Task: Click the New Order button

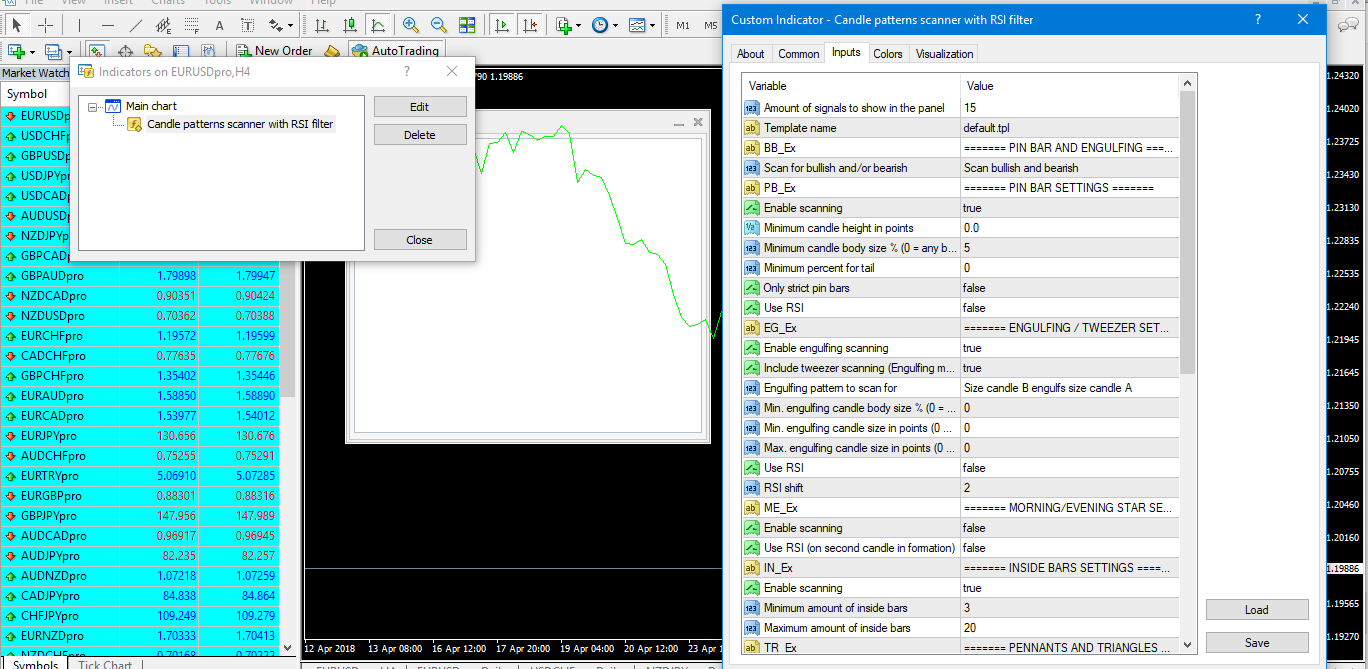Action: (274, 51)
